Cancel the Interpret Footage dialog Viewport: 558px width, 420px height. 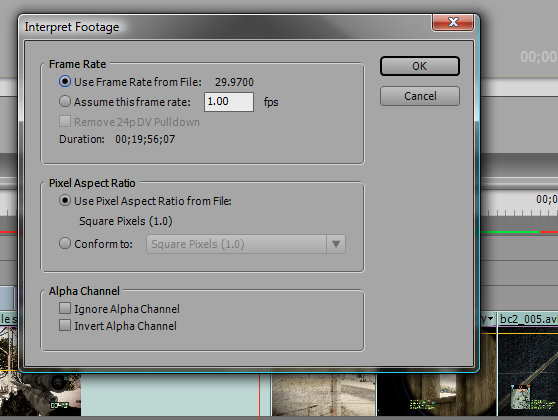click(x=420, y=96)
